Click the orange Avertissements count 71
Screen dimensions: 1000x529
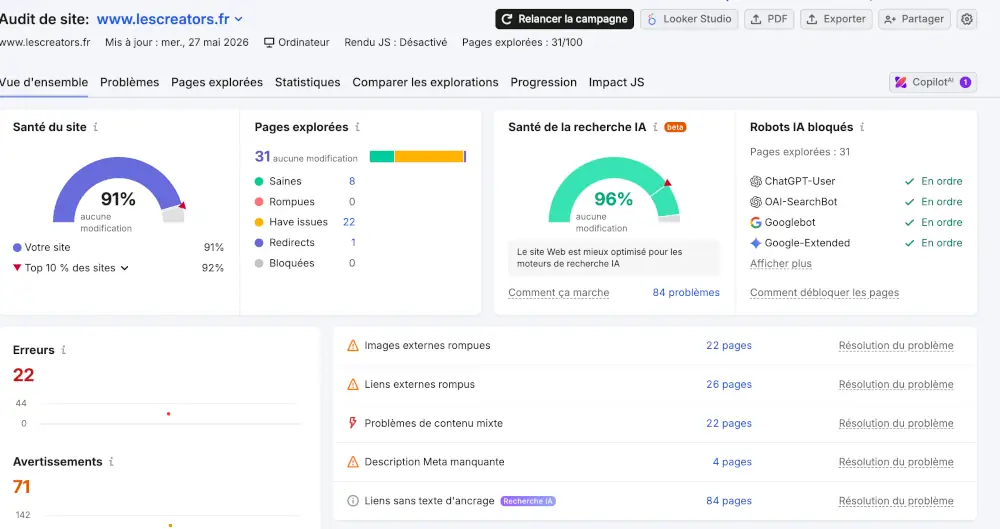click(x=22, y=487)
